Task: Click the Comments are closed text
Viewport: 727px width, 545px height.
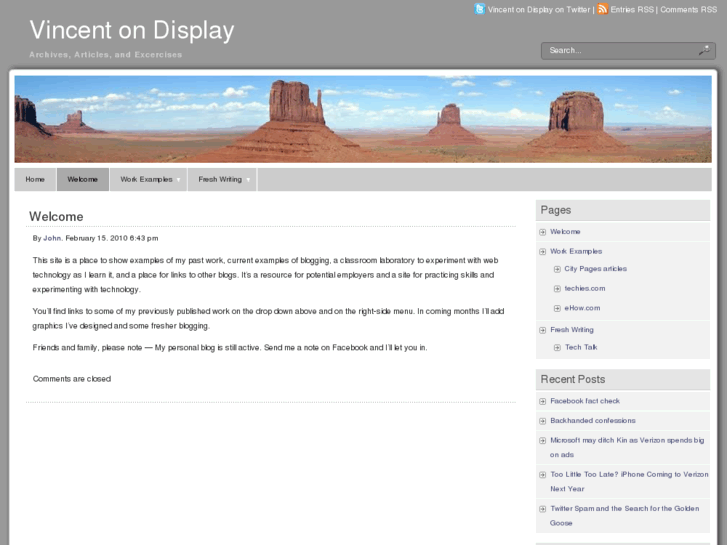Action: click(x=72, y=379)
